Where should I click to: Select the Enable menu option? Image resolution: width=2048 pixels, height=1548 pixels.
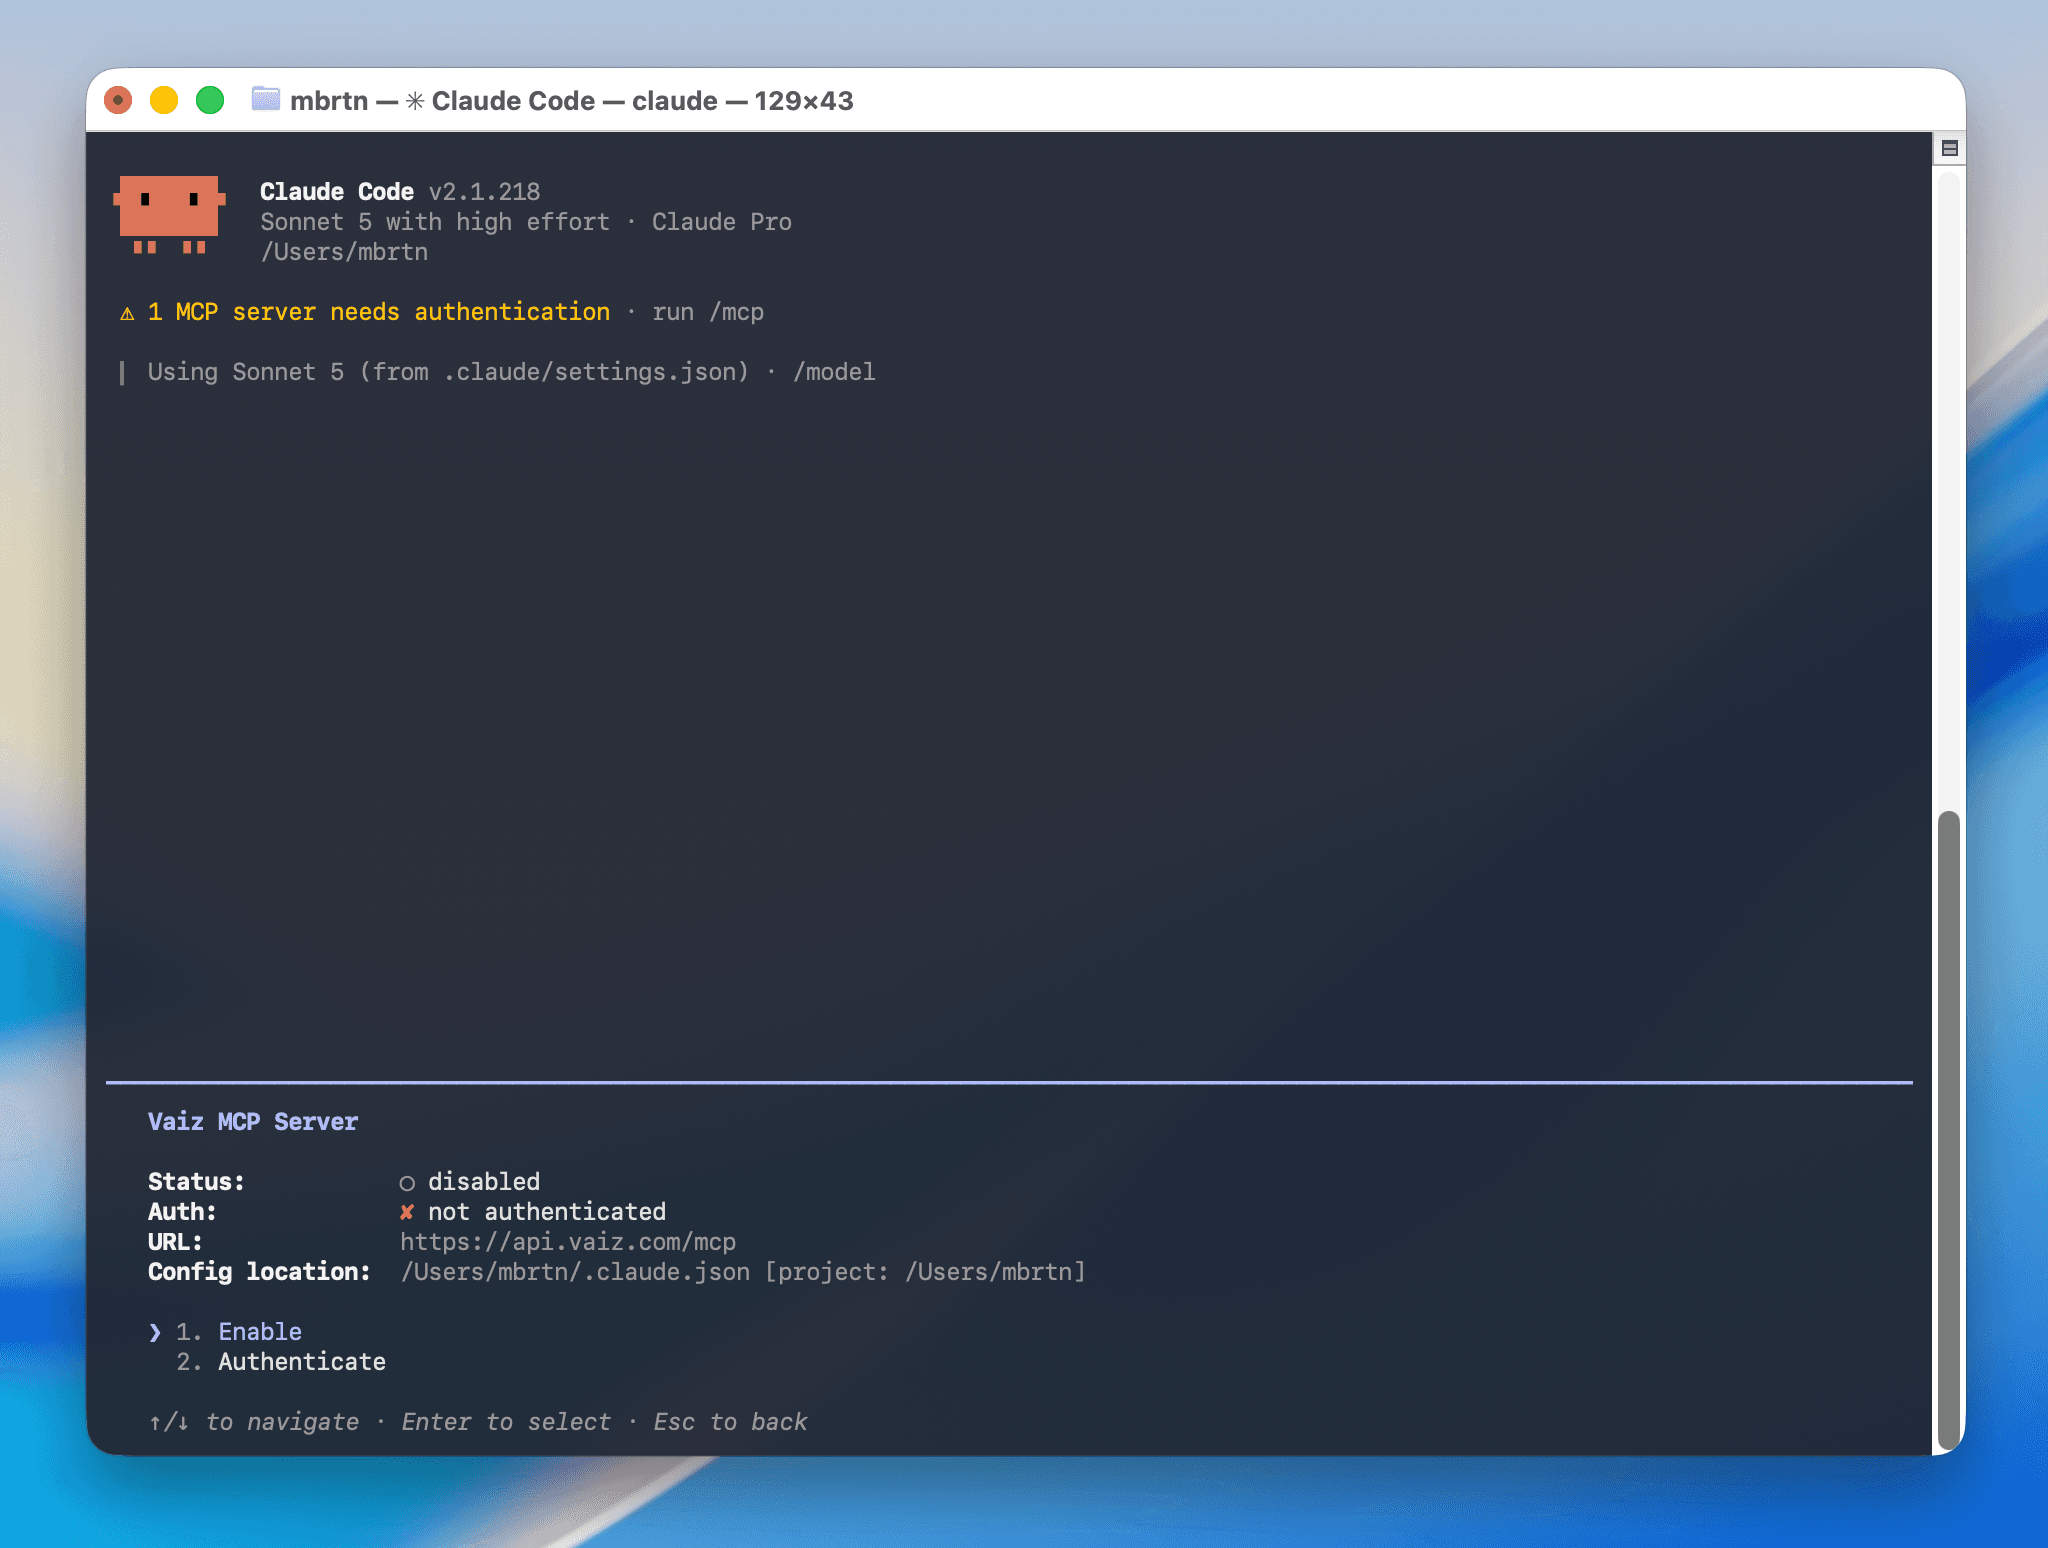[260, 1332]
